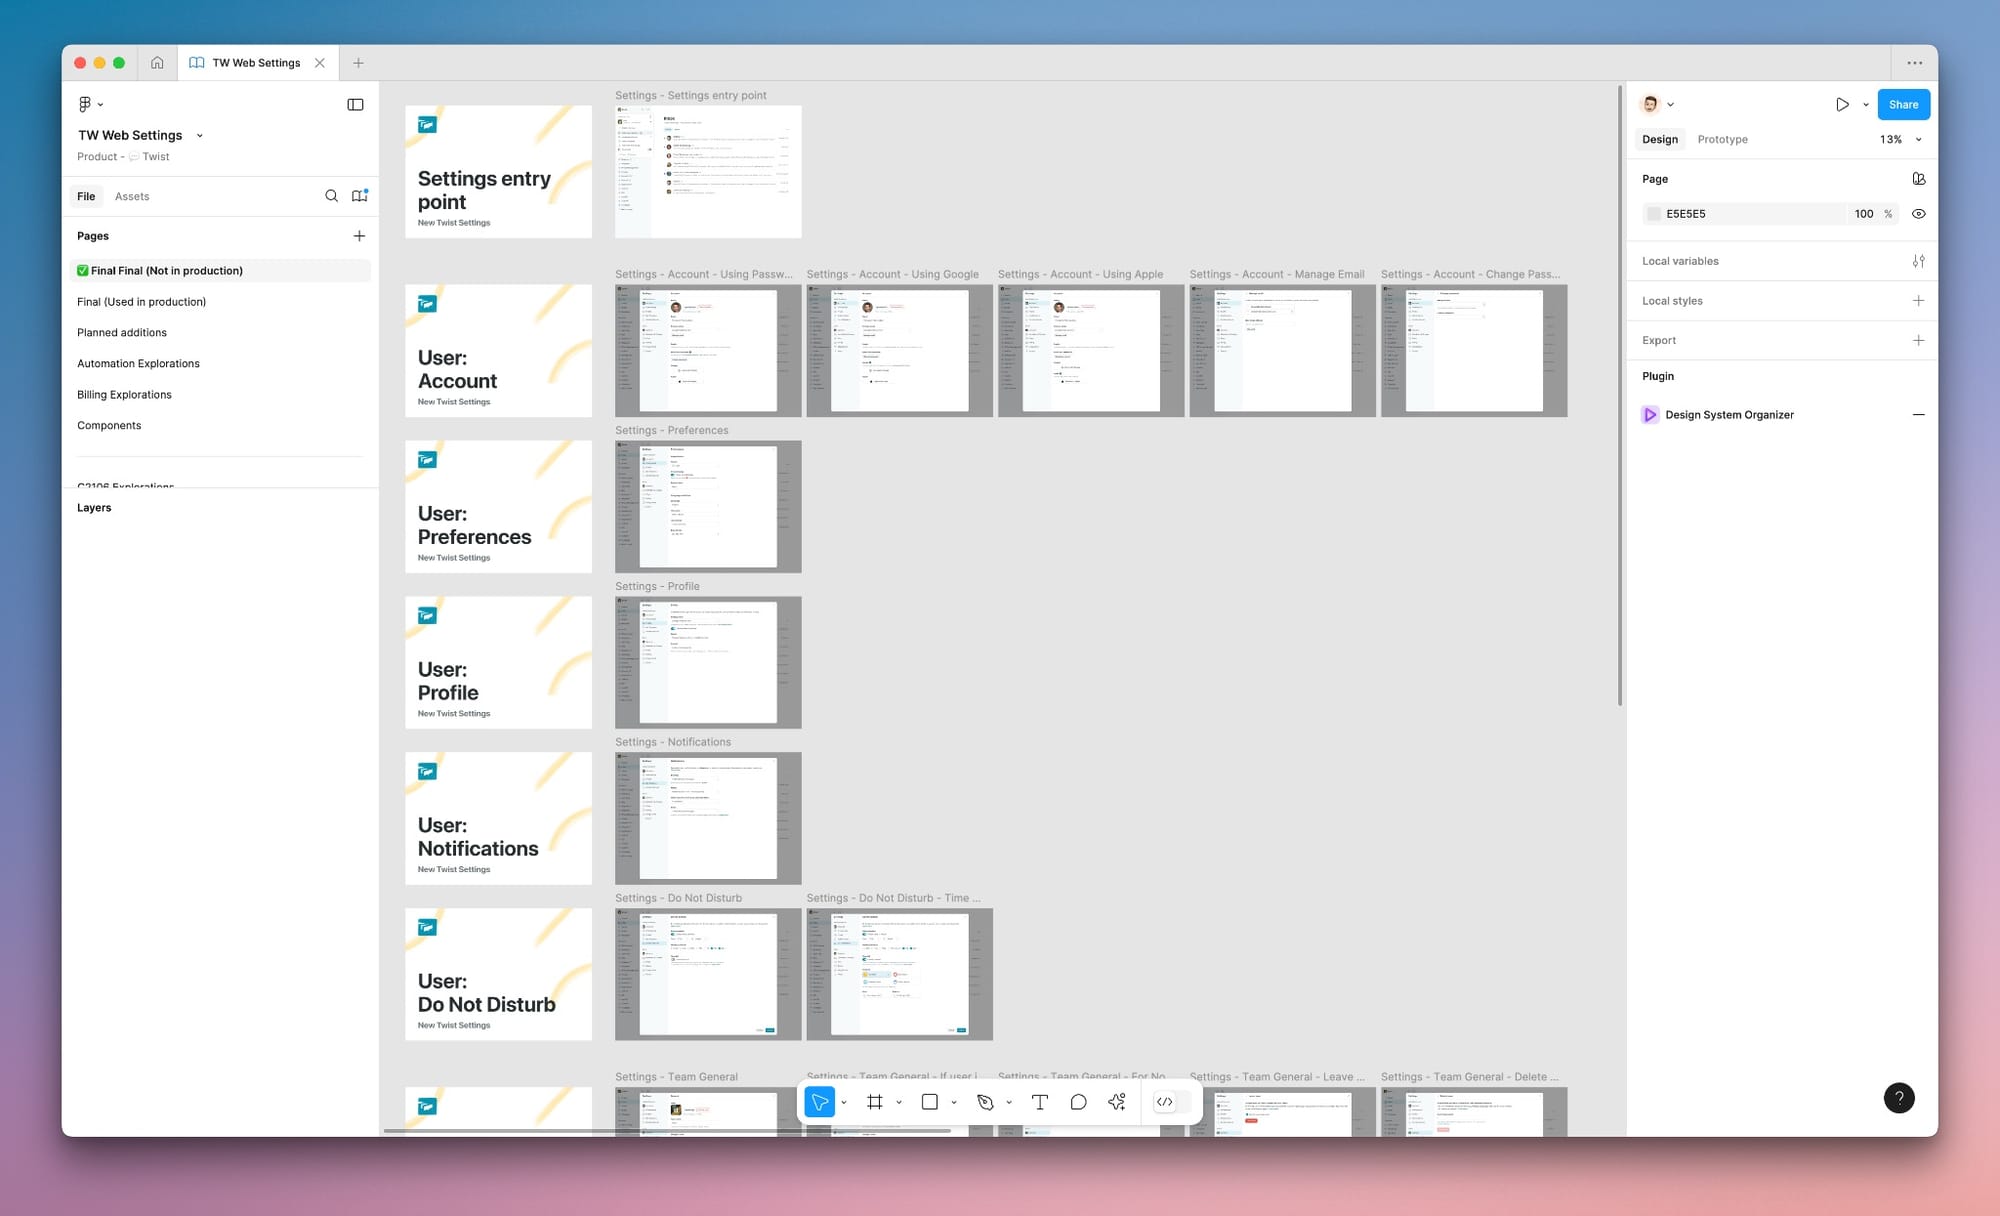Select the Pen tool

pyautogui.click(x=985, y=1101)
